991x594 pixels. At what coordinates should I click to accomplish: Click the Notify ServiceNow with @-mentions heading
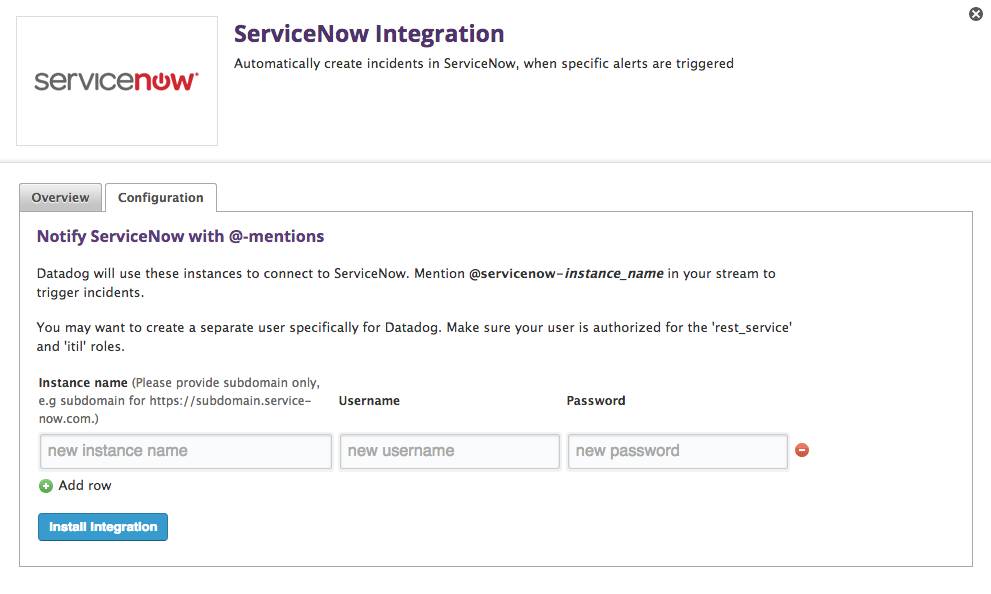click(180, 237)
